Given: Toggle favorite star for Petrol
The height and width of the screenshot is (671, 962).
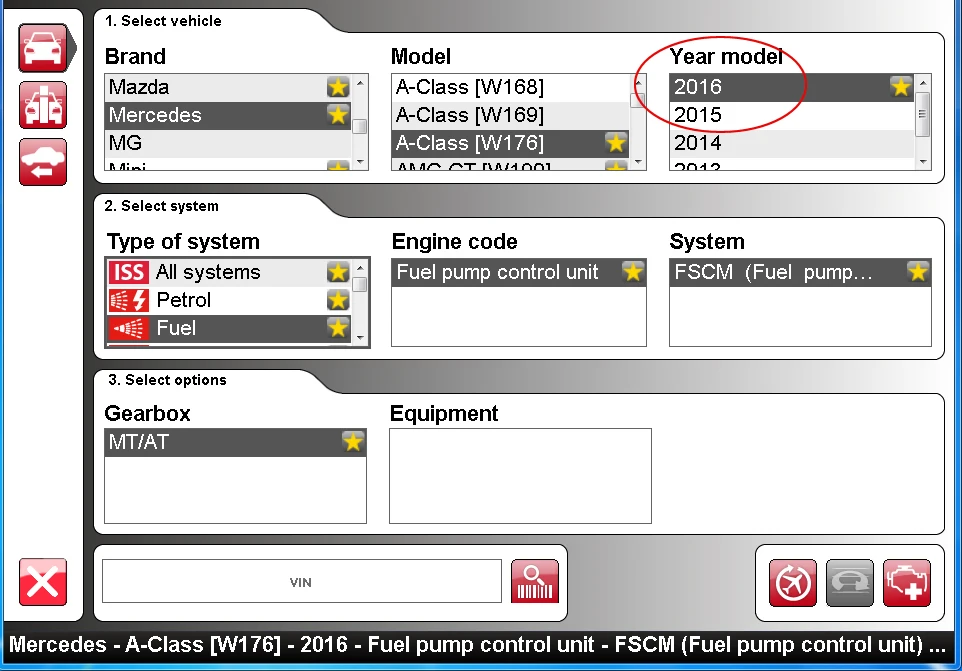Looking at the screenshot, I should pos(338,300).
